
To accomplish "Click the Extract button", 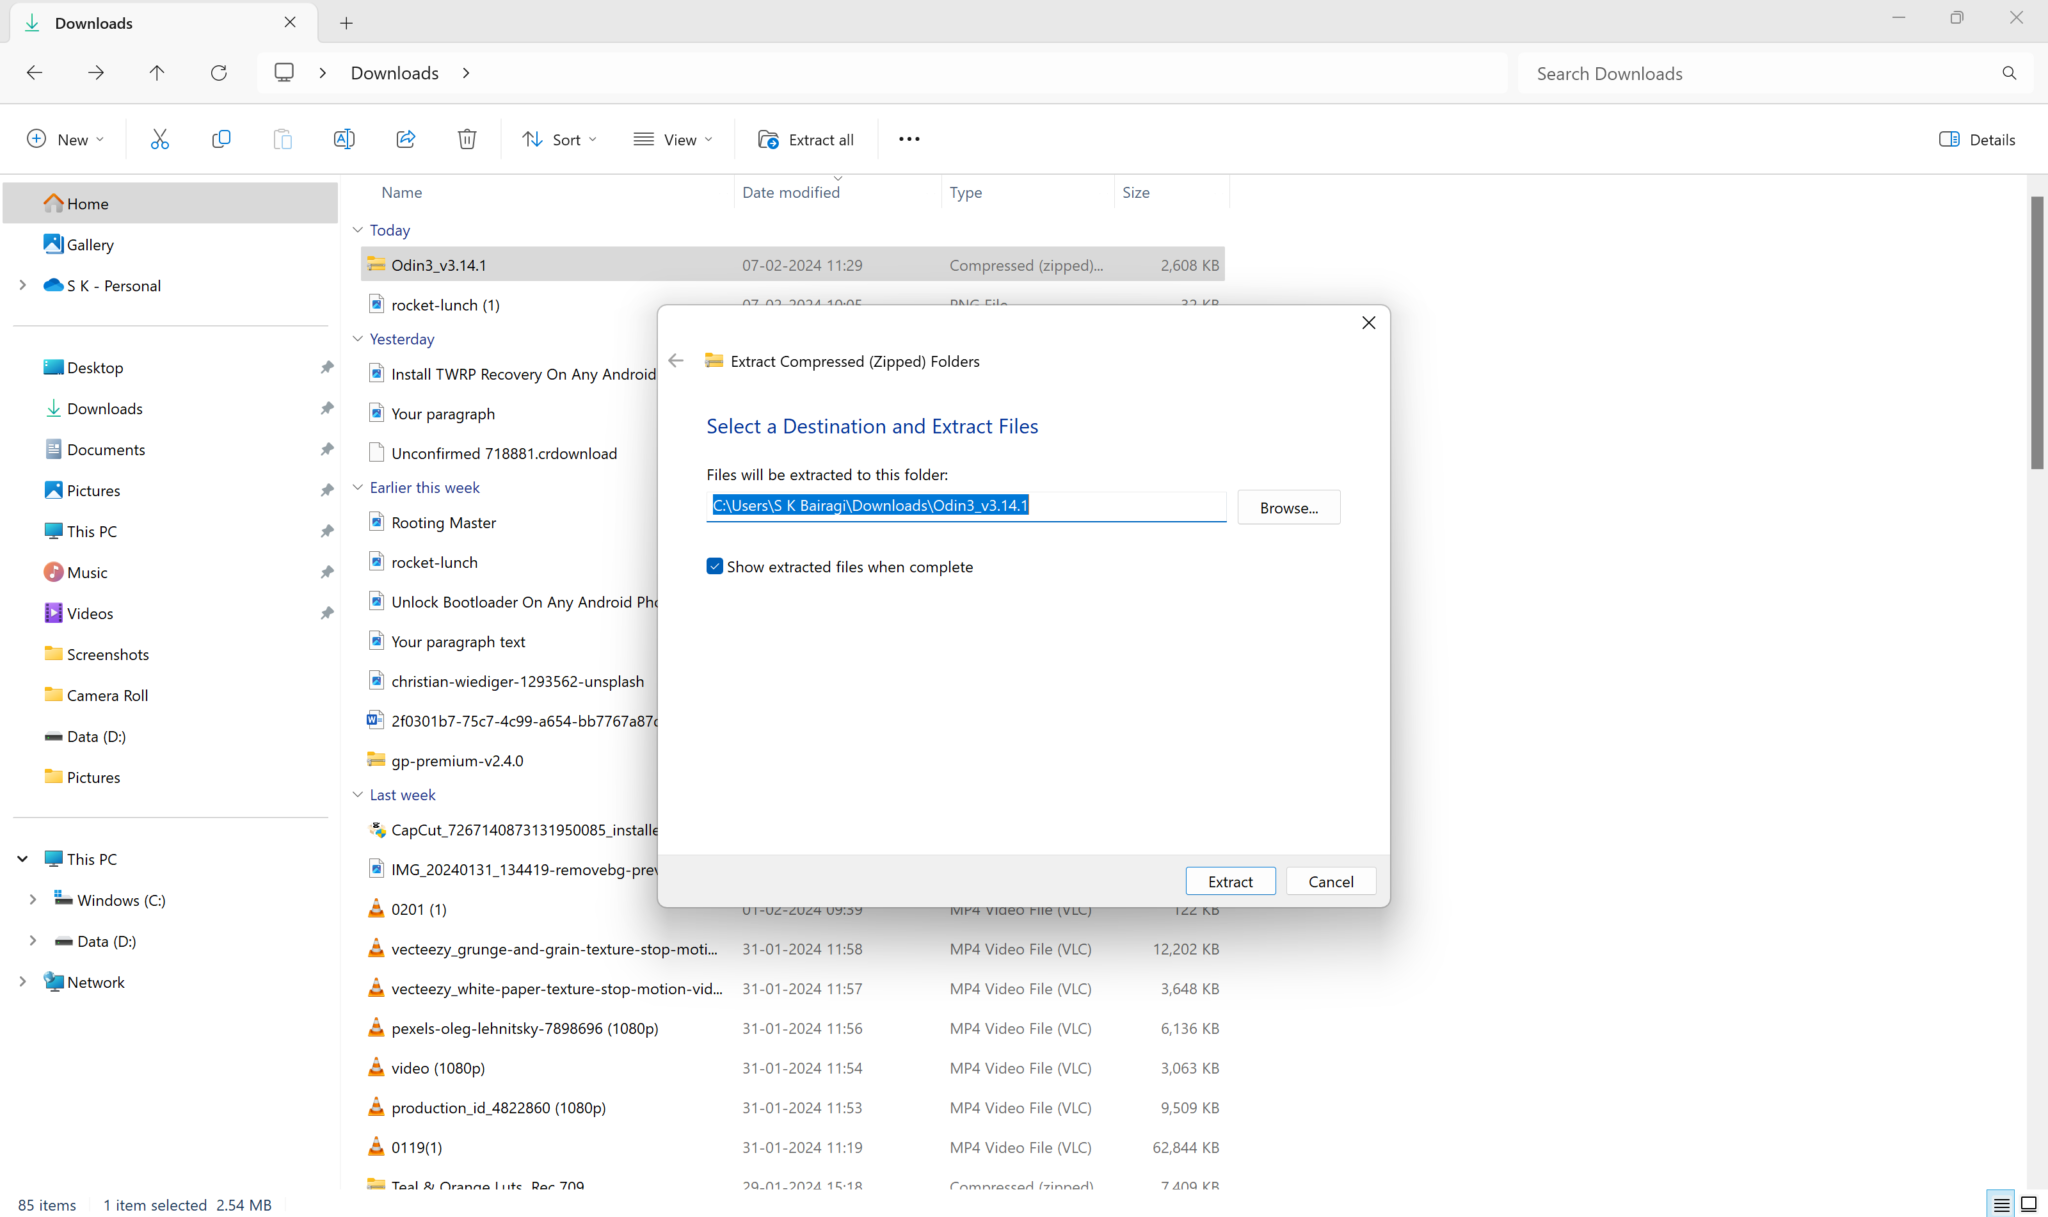I will pyautogui.click(x=1230, y=881).
